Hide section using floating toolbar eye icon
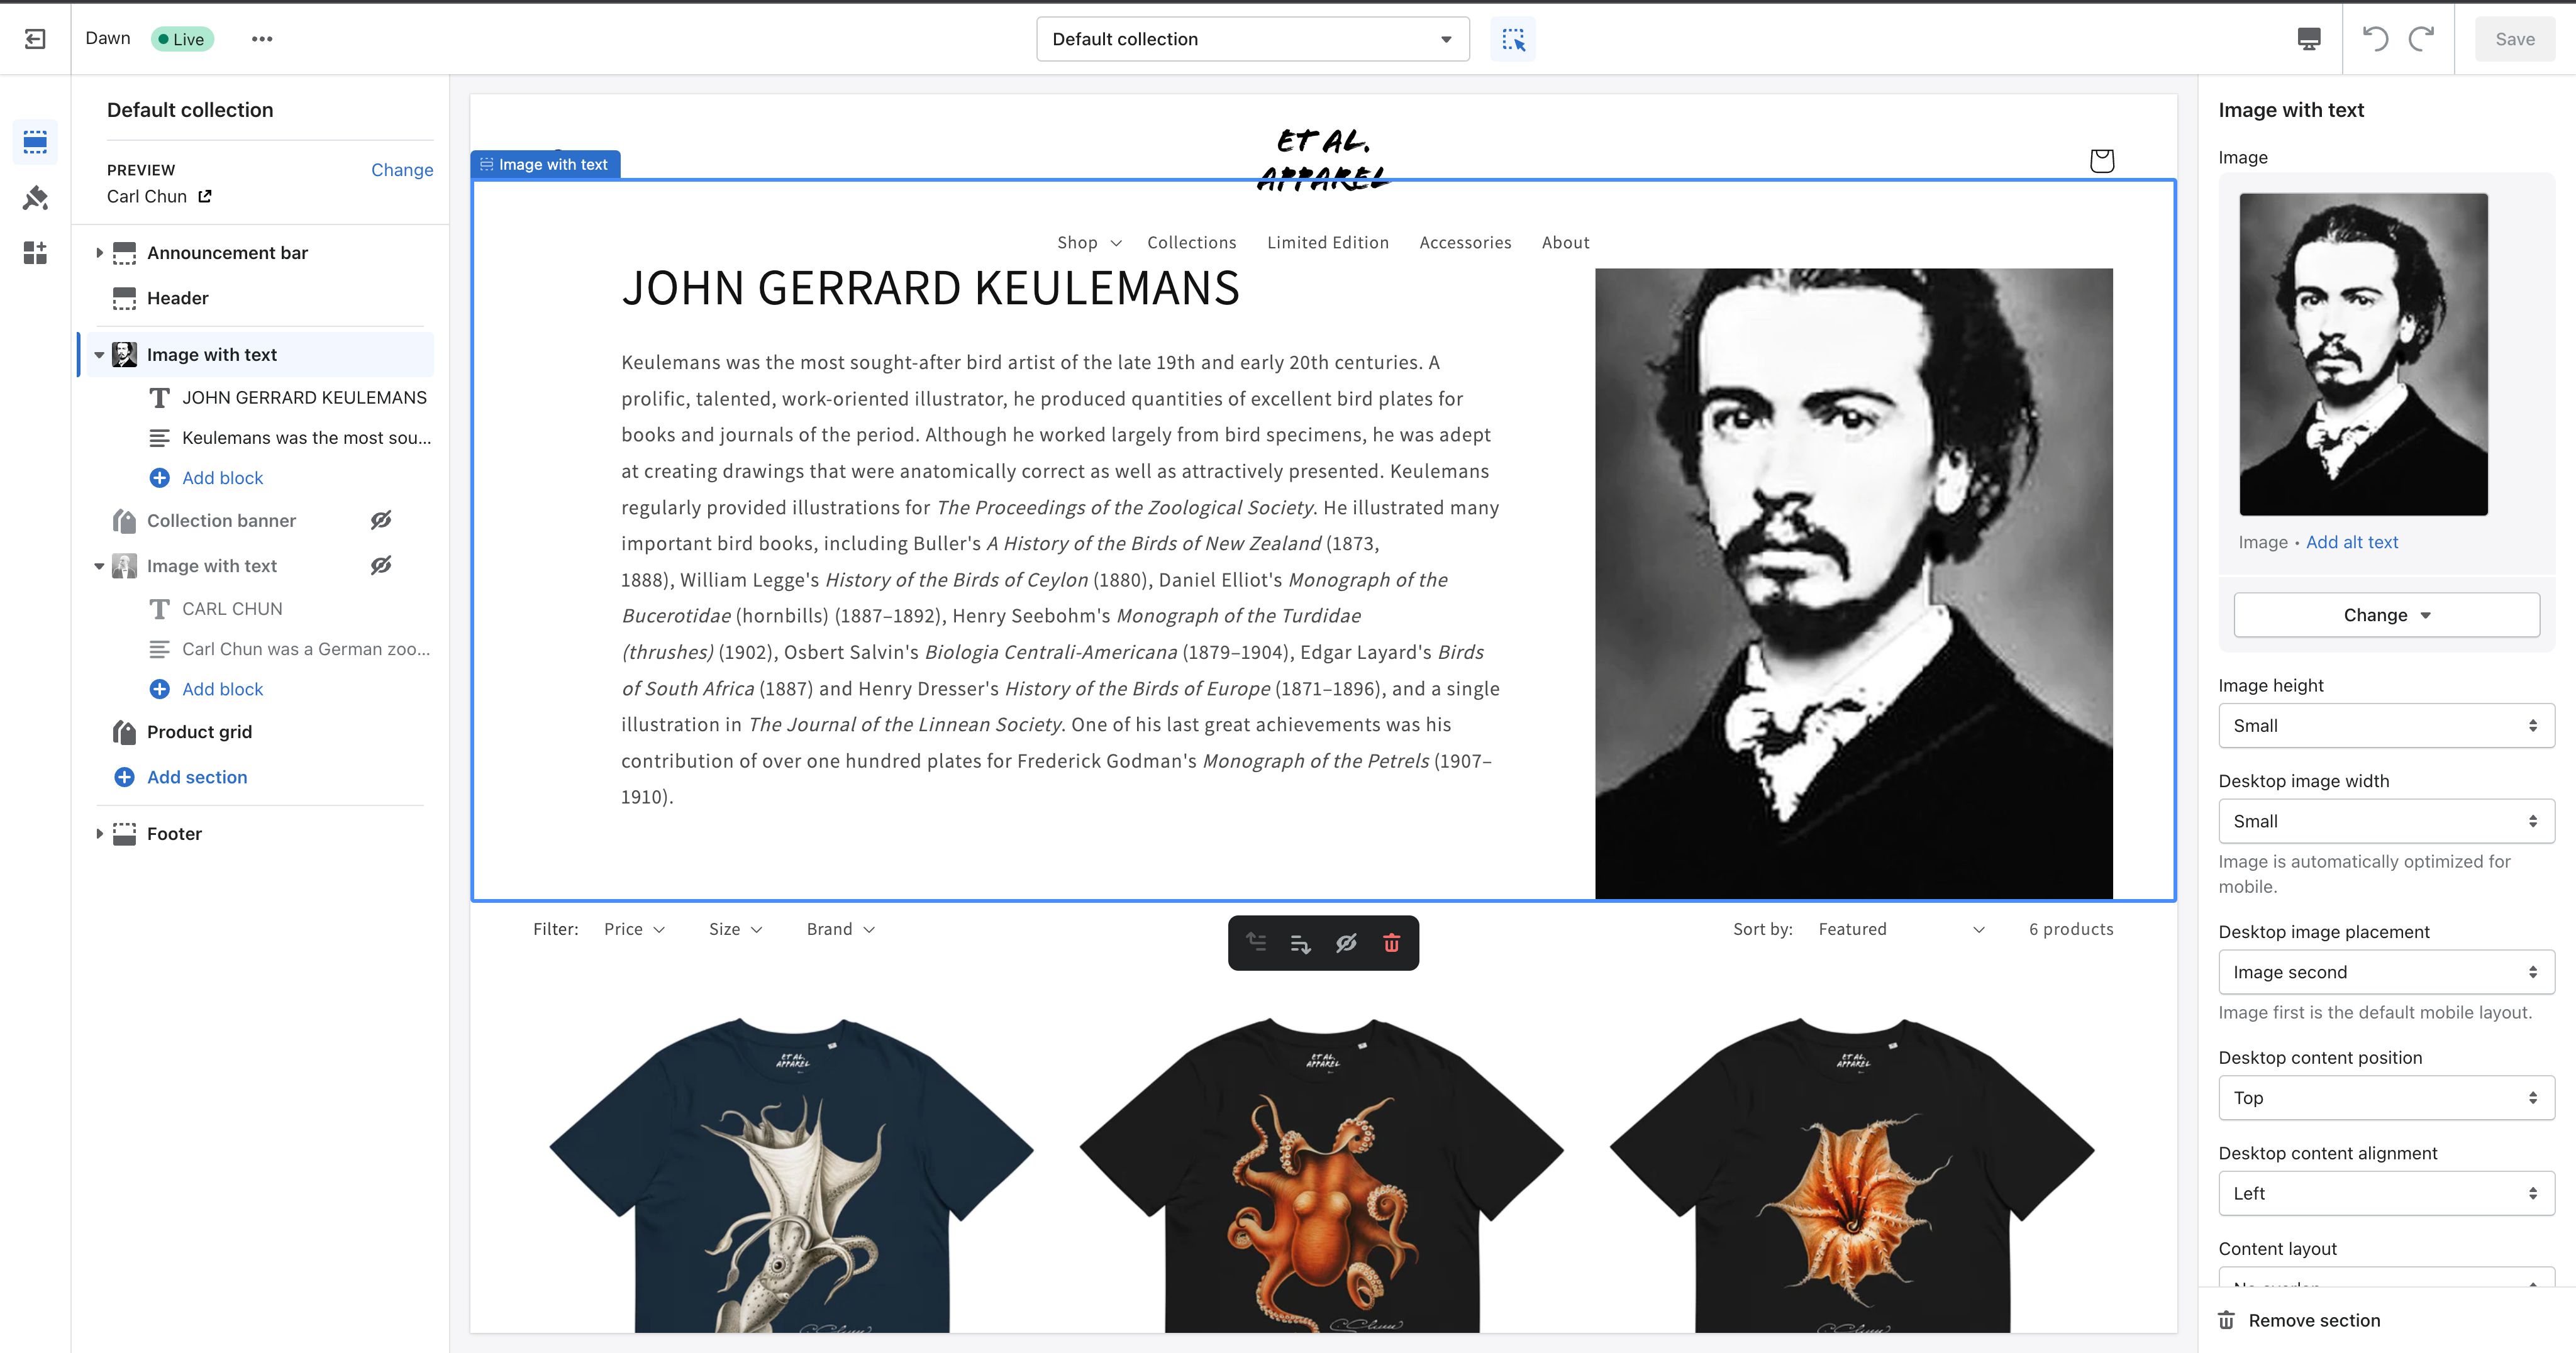This screenshot has height=1353, width=2576. pos(1346,943)
